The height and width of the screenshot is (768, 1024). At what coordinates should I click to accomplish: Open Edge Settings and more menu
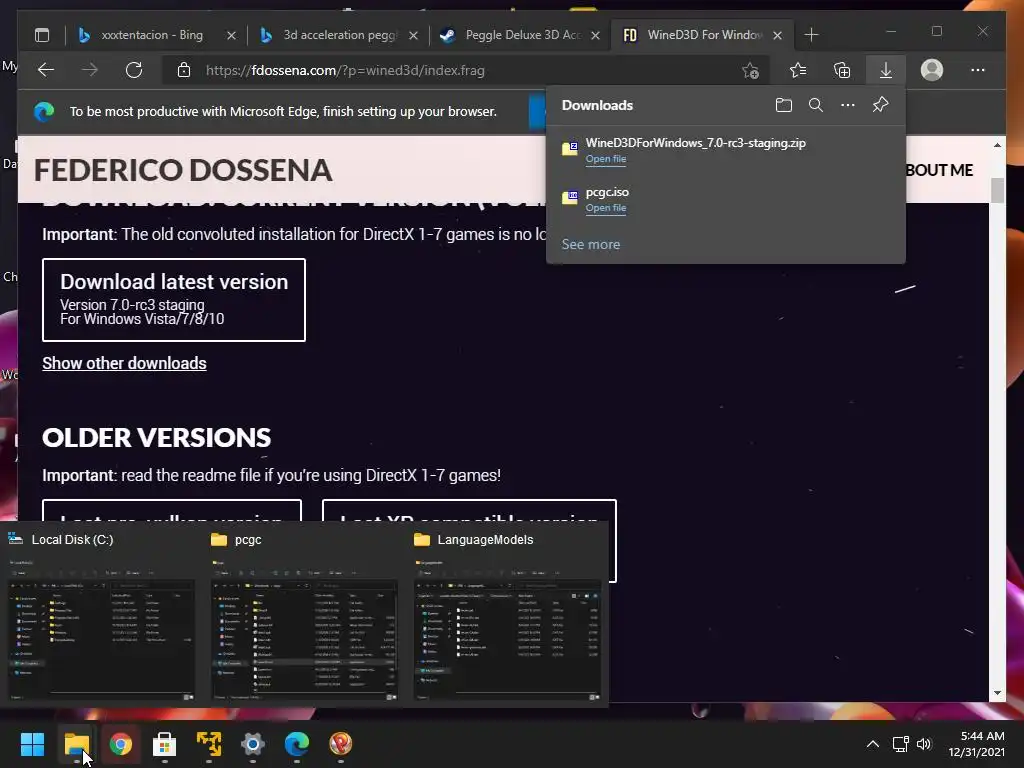[978, 70]
